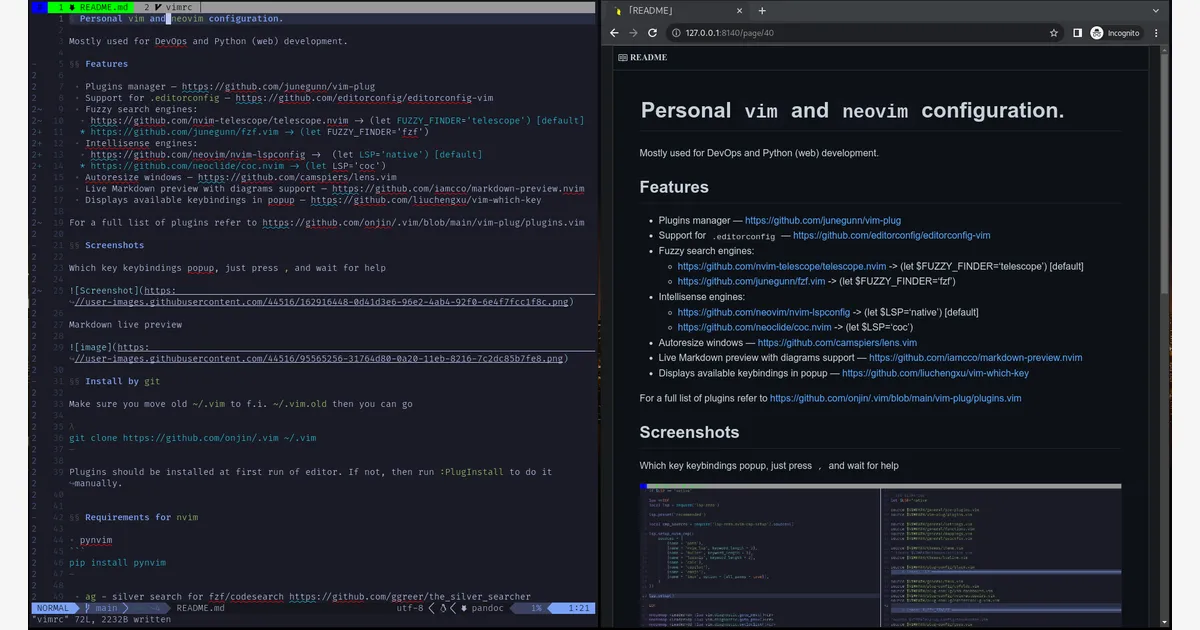
Task: Open the plugins.vim full list link
Action: click(896, 398)
